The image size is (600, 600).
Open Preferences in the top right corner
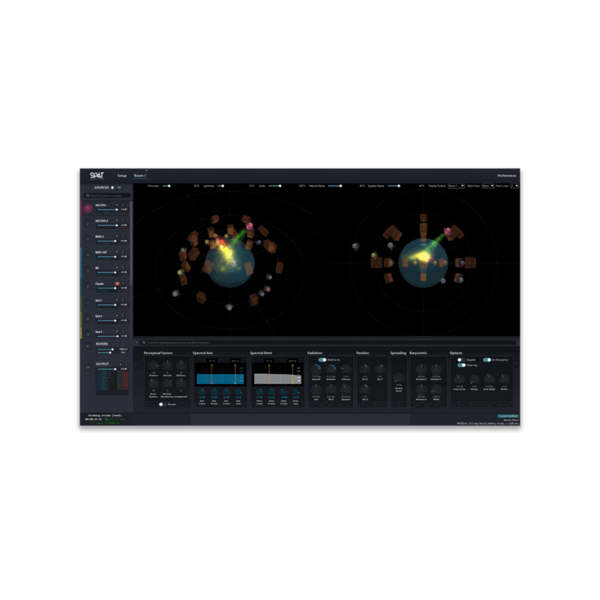pos(507,176)
